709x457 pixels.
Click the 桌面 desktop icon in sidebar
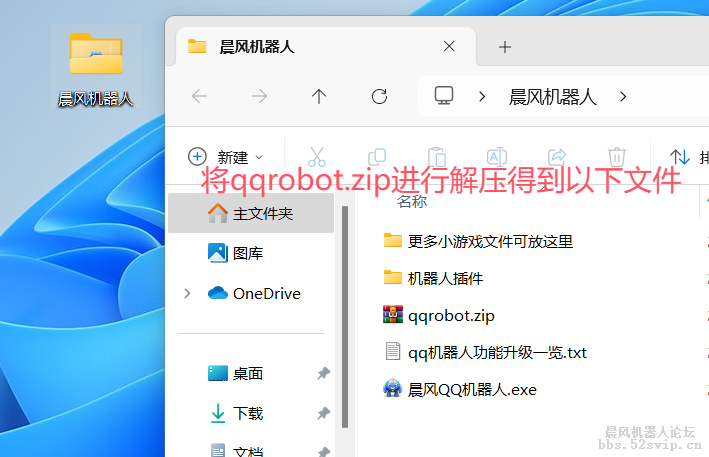[x=217, y=373]
